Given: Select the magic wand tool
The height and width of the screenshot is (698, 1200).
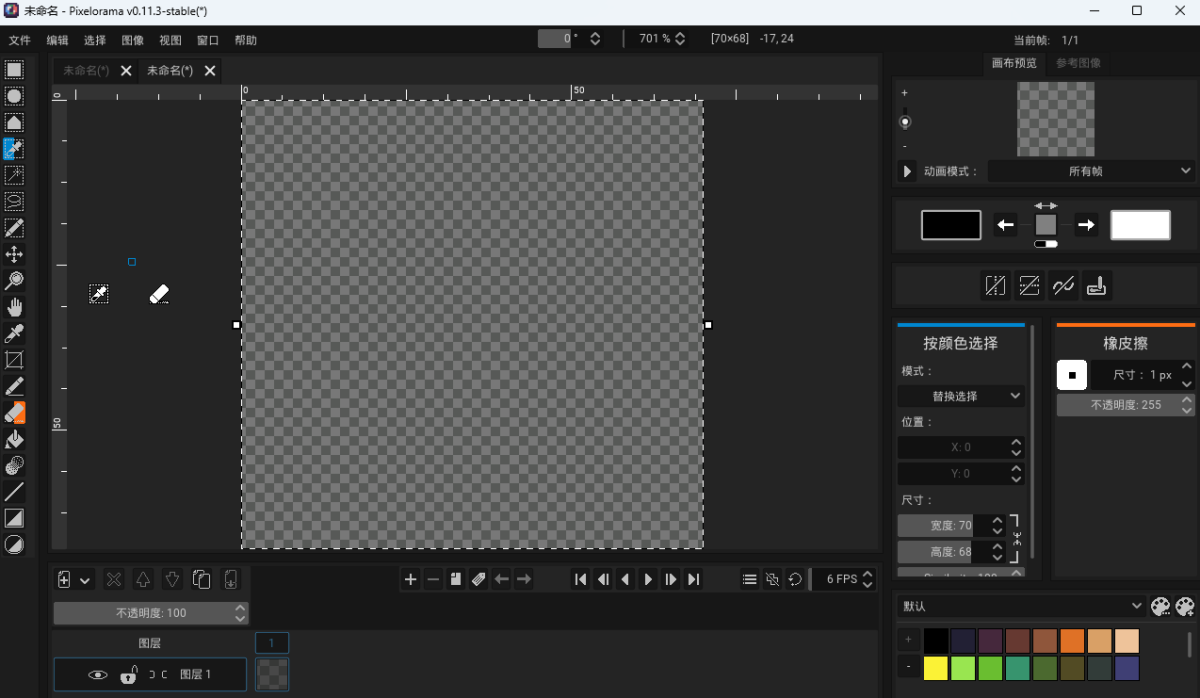Looking at the screenshot, I should tap(14, 175).
